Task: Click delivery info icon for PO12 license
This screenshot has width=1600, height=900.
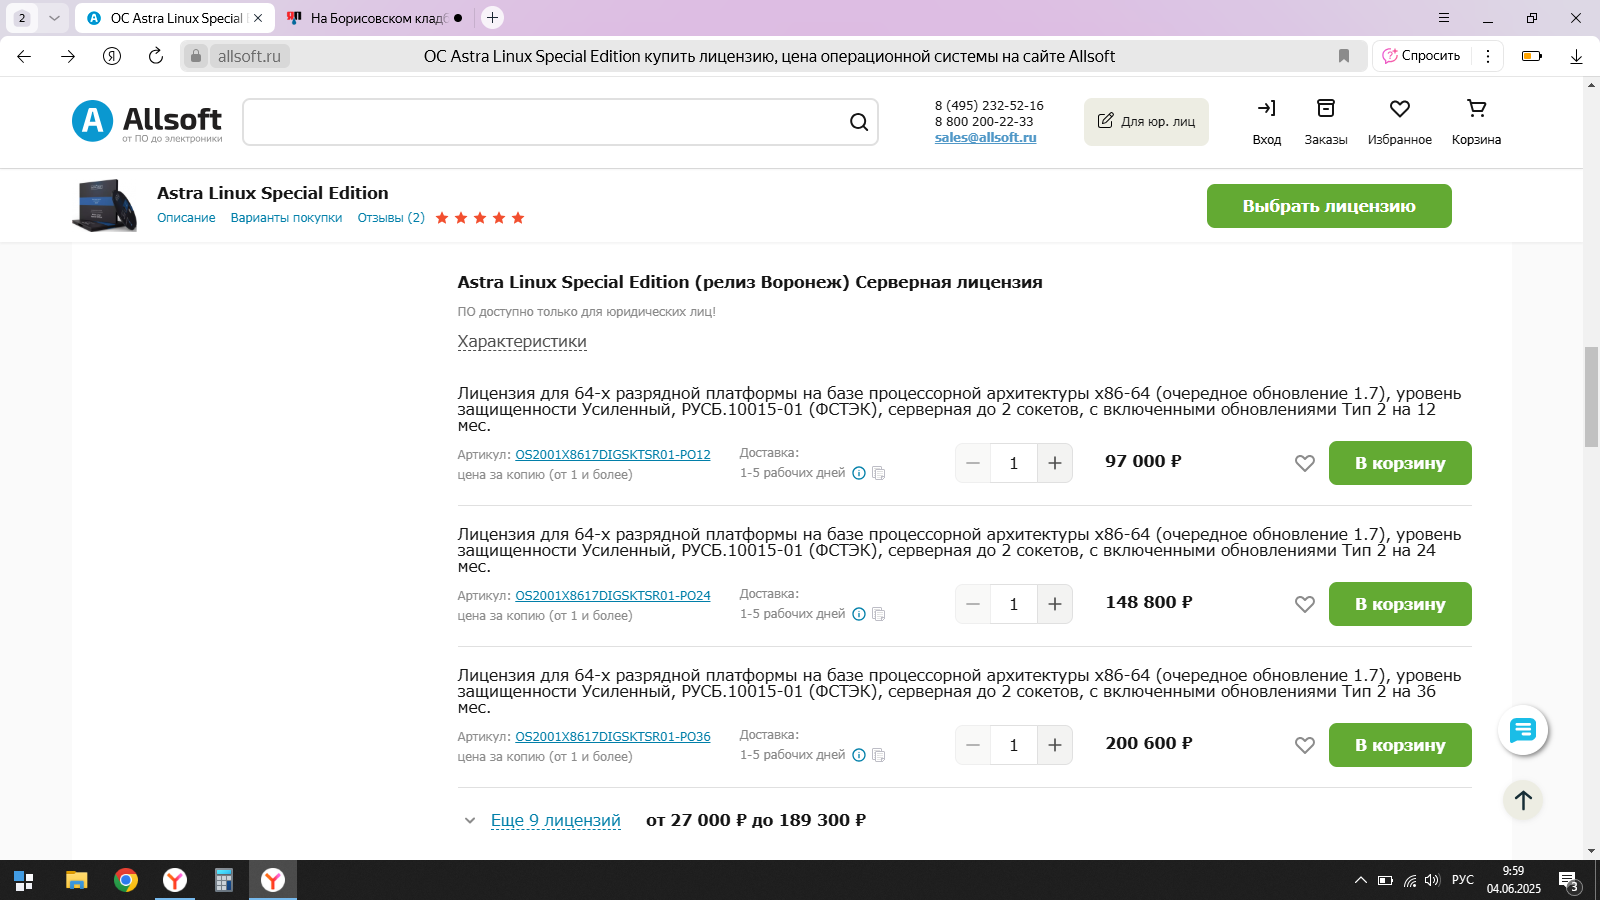Action: (859, 473)
